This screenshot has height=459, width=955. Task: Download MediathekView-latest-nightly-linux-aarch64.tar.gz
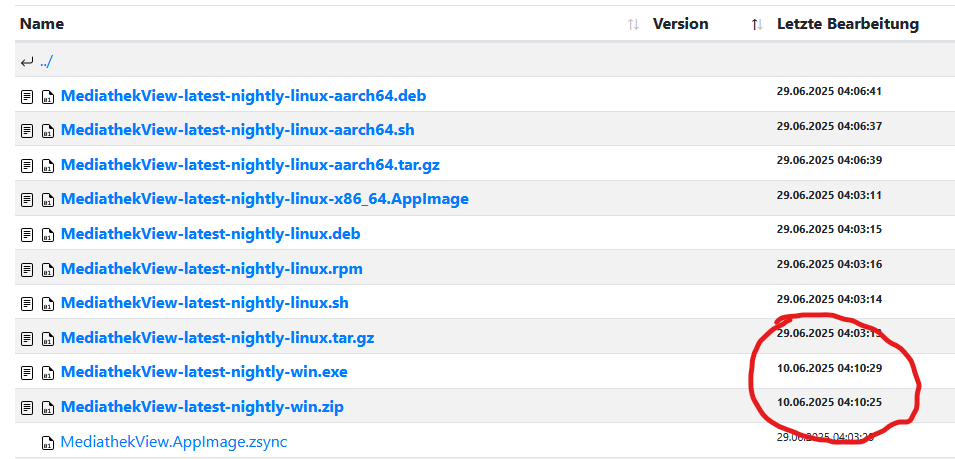[250, 165]
